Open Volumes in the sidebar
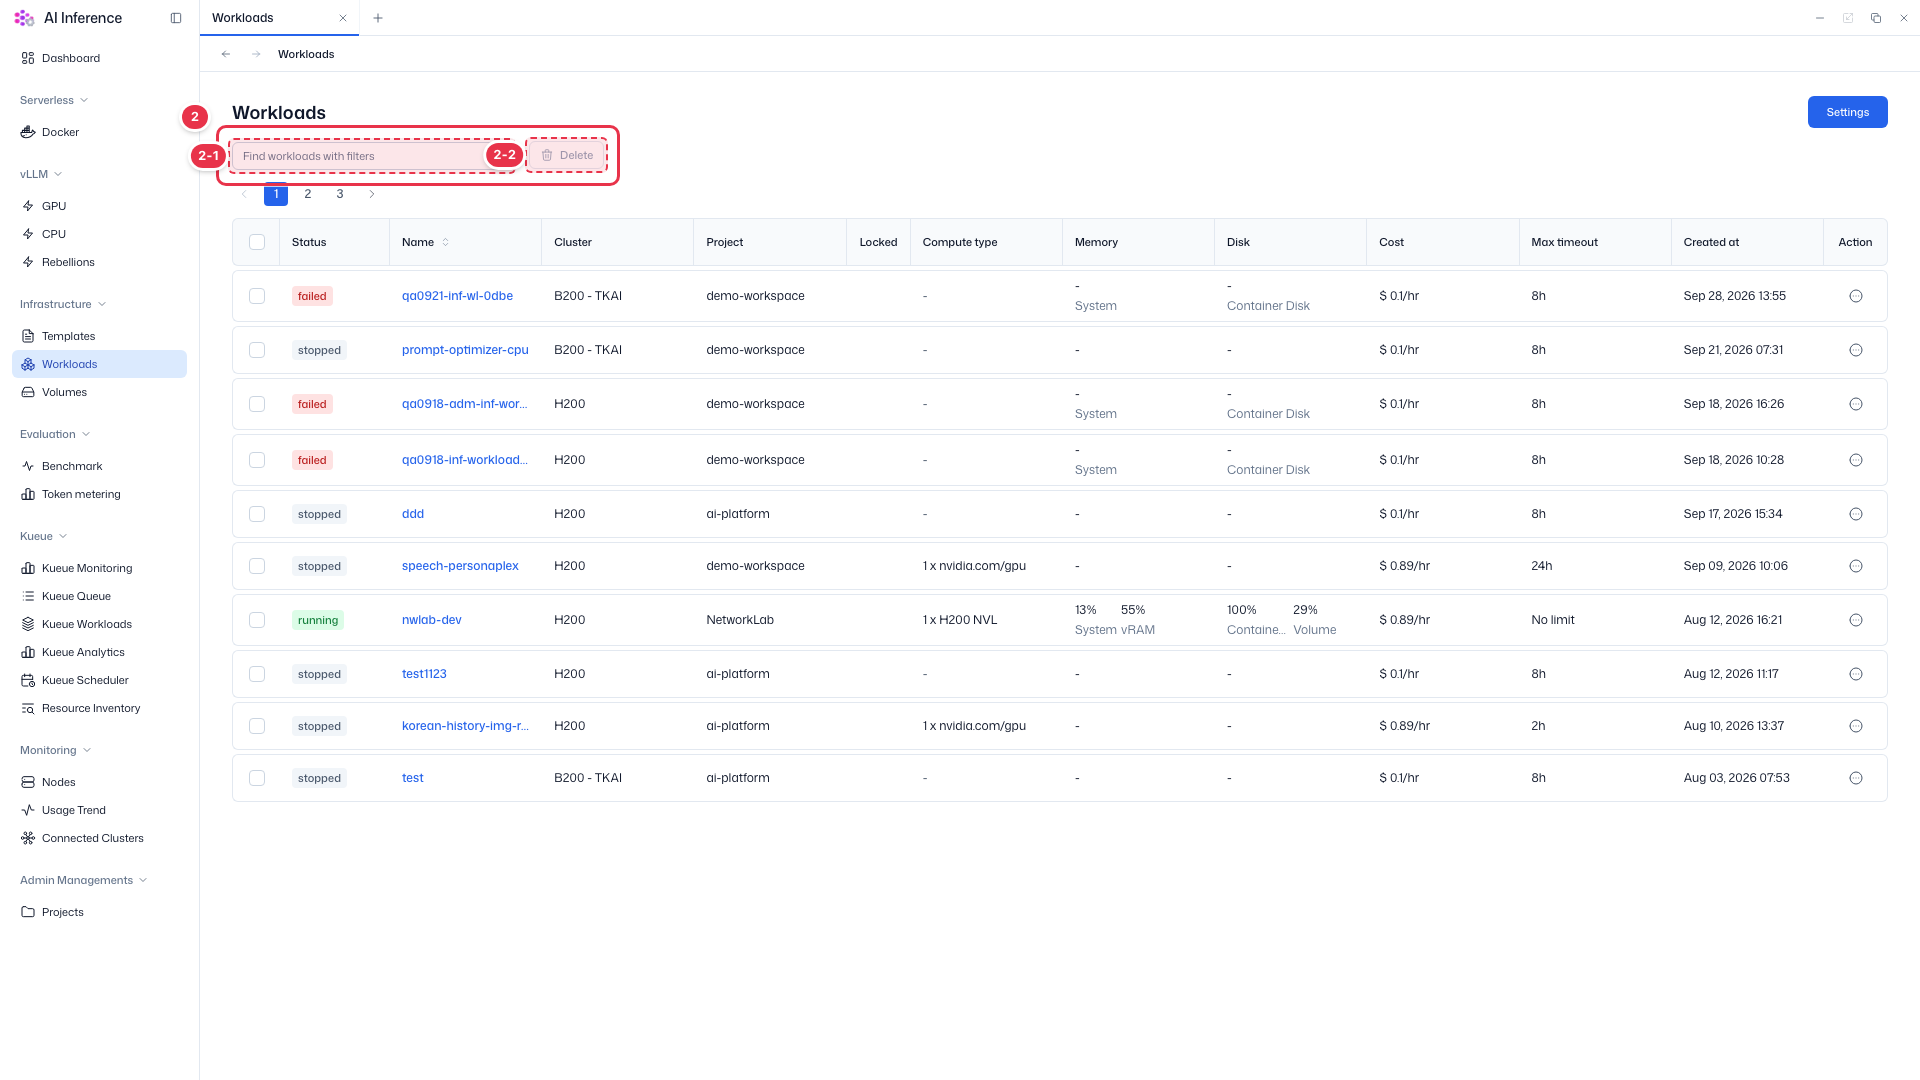The image size is (1920, 1080). click(x=64, y=392)
